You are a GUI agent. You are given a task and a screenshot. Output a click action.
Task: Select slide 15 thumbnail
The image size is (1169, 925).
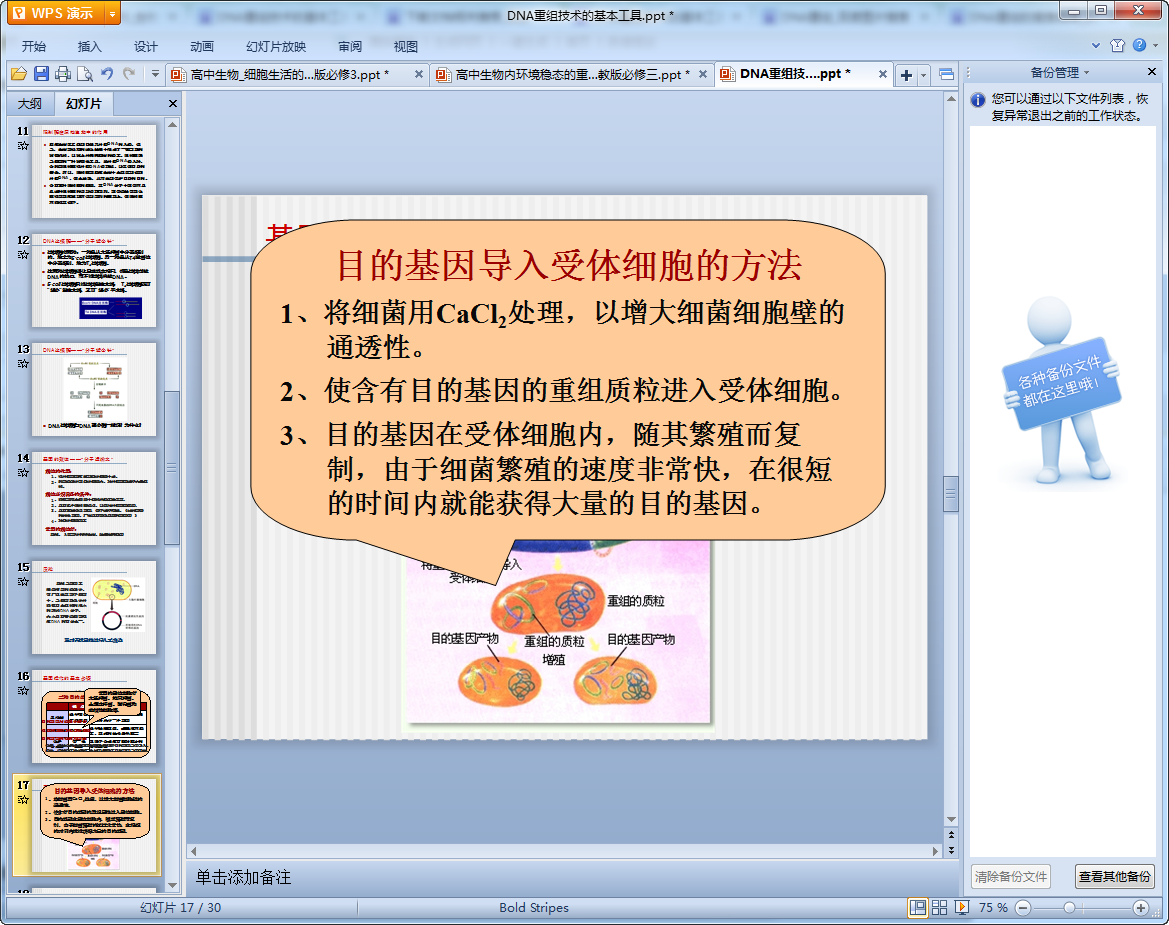point(94,607)
